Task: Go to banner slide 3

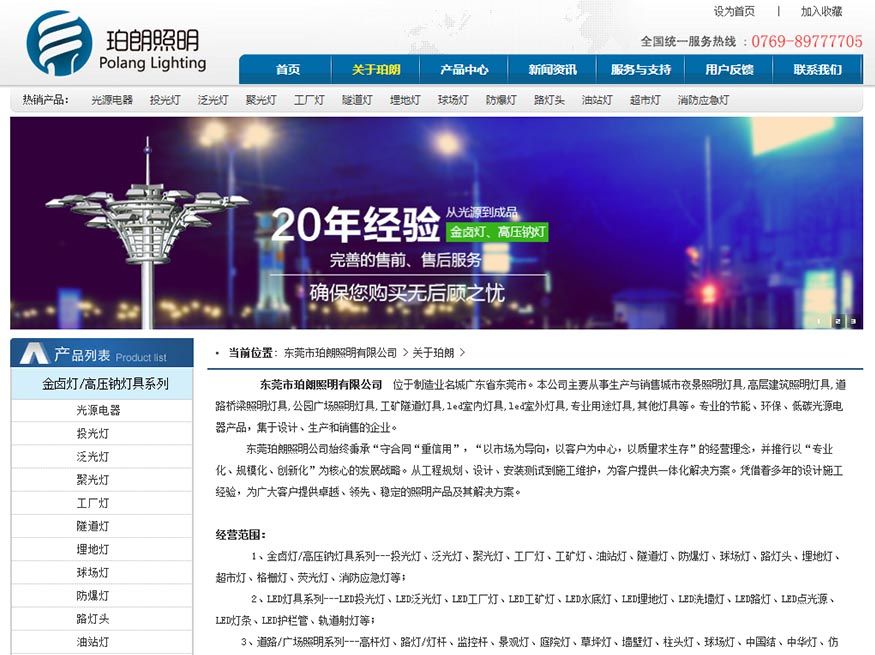Action: click(853, 321)
